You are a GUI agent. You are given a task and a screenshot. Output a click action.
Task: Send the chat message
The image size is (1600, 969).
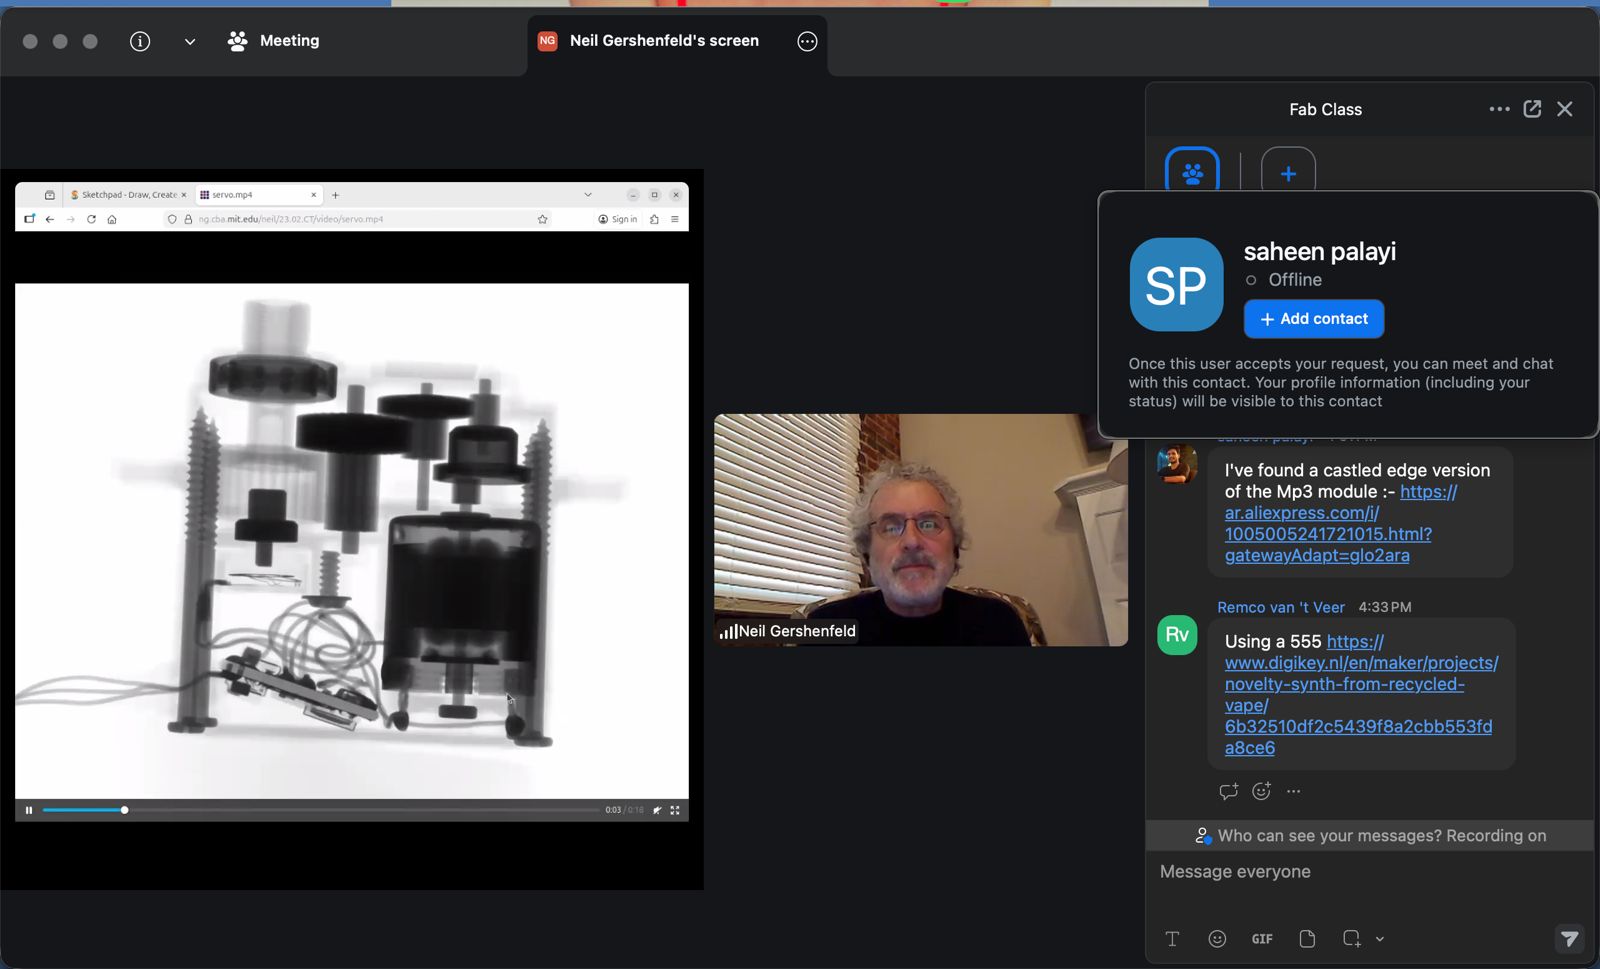pyautogui.click(x=1570, y=939)
